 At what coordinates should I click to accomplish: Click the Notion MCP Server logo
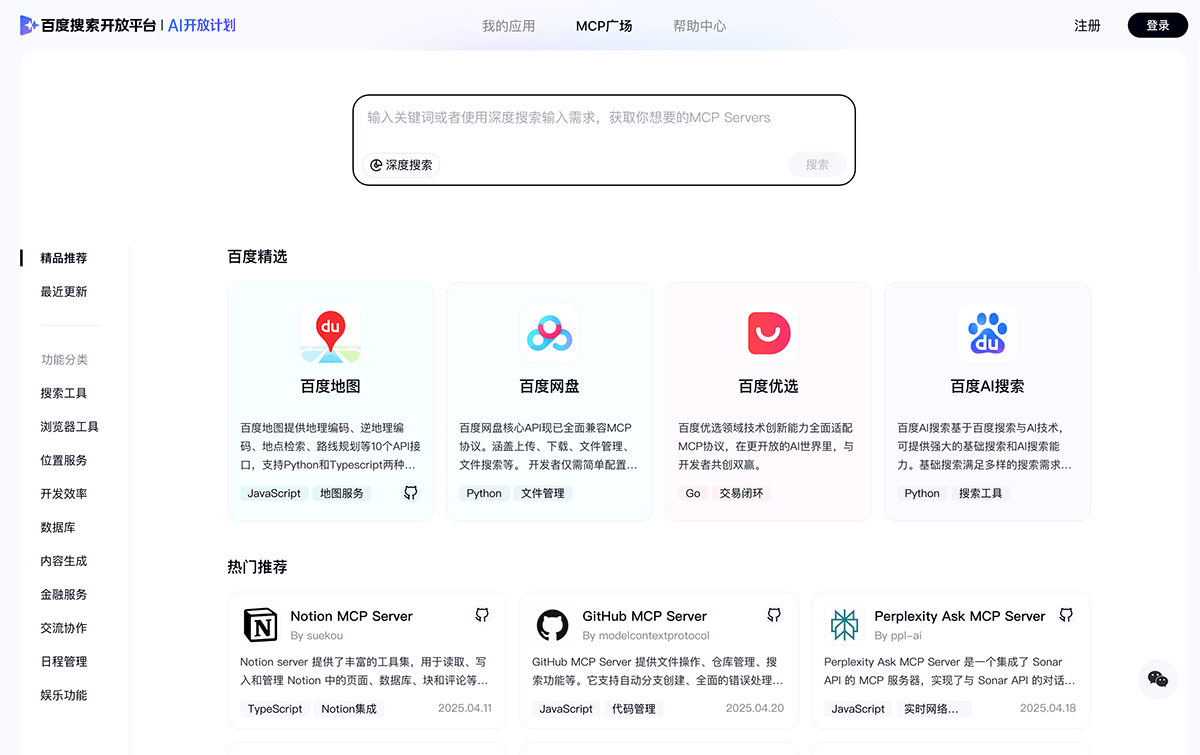point(258,624)
